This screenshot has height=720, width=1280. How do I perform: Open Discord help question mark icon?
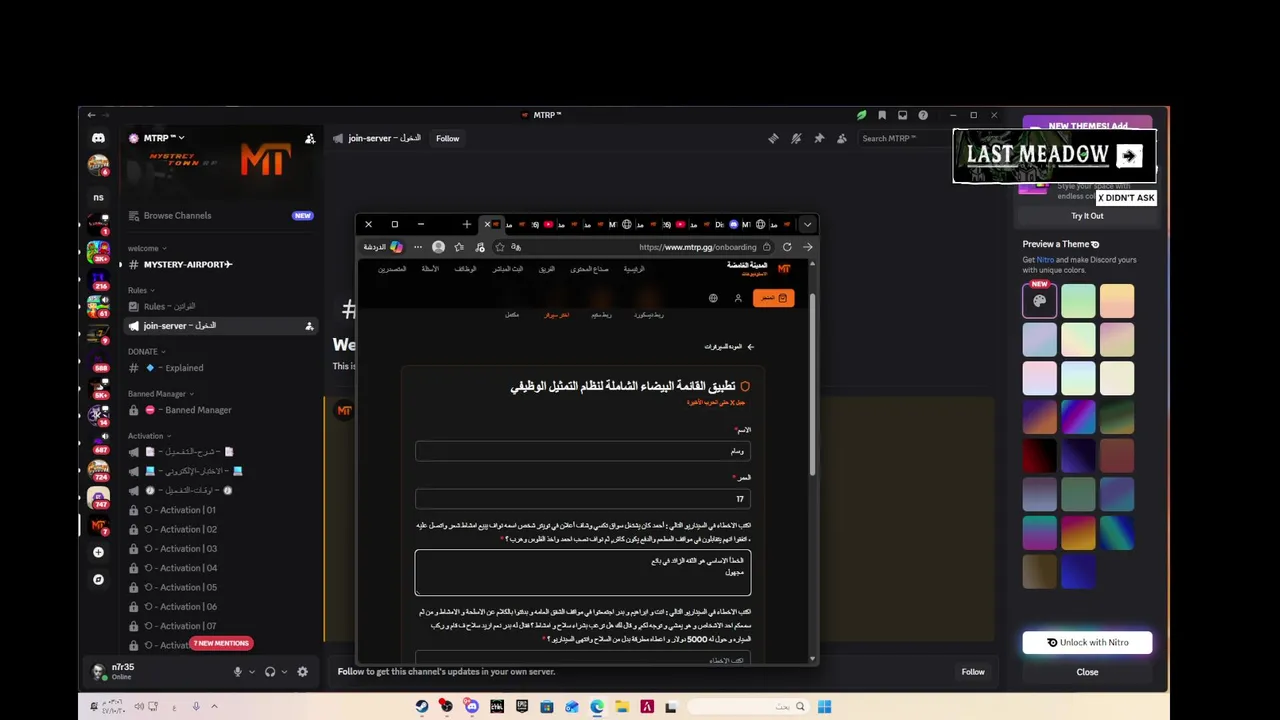click(923, 115)
